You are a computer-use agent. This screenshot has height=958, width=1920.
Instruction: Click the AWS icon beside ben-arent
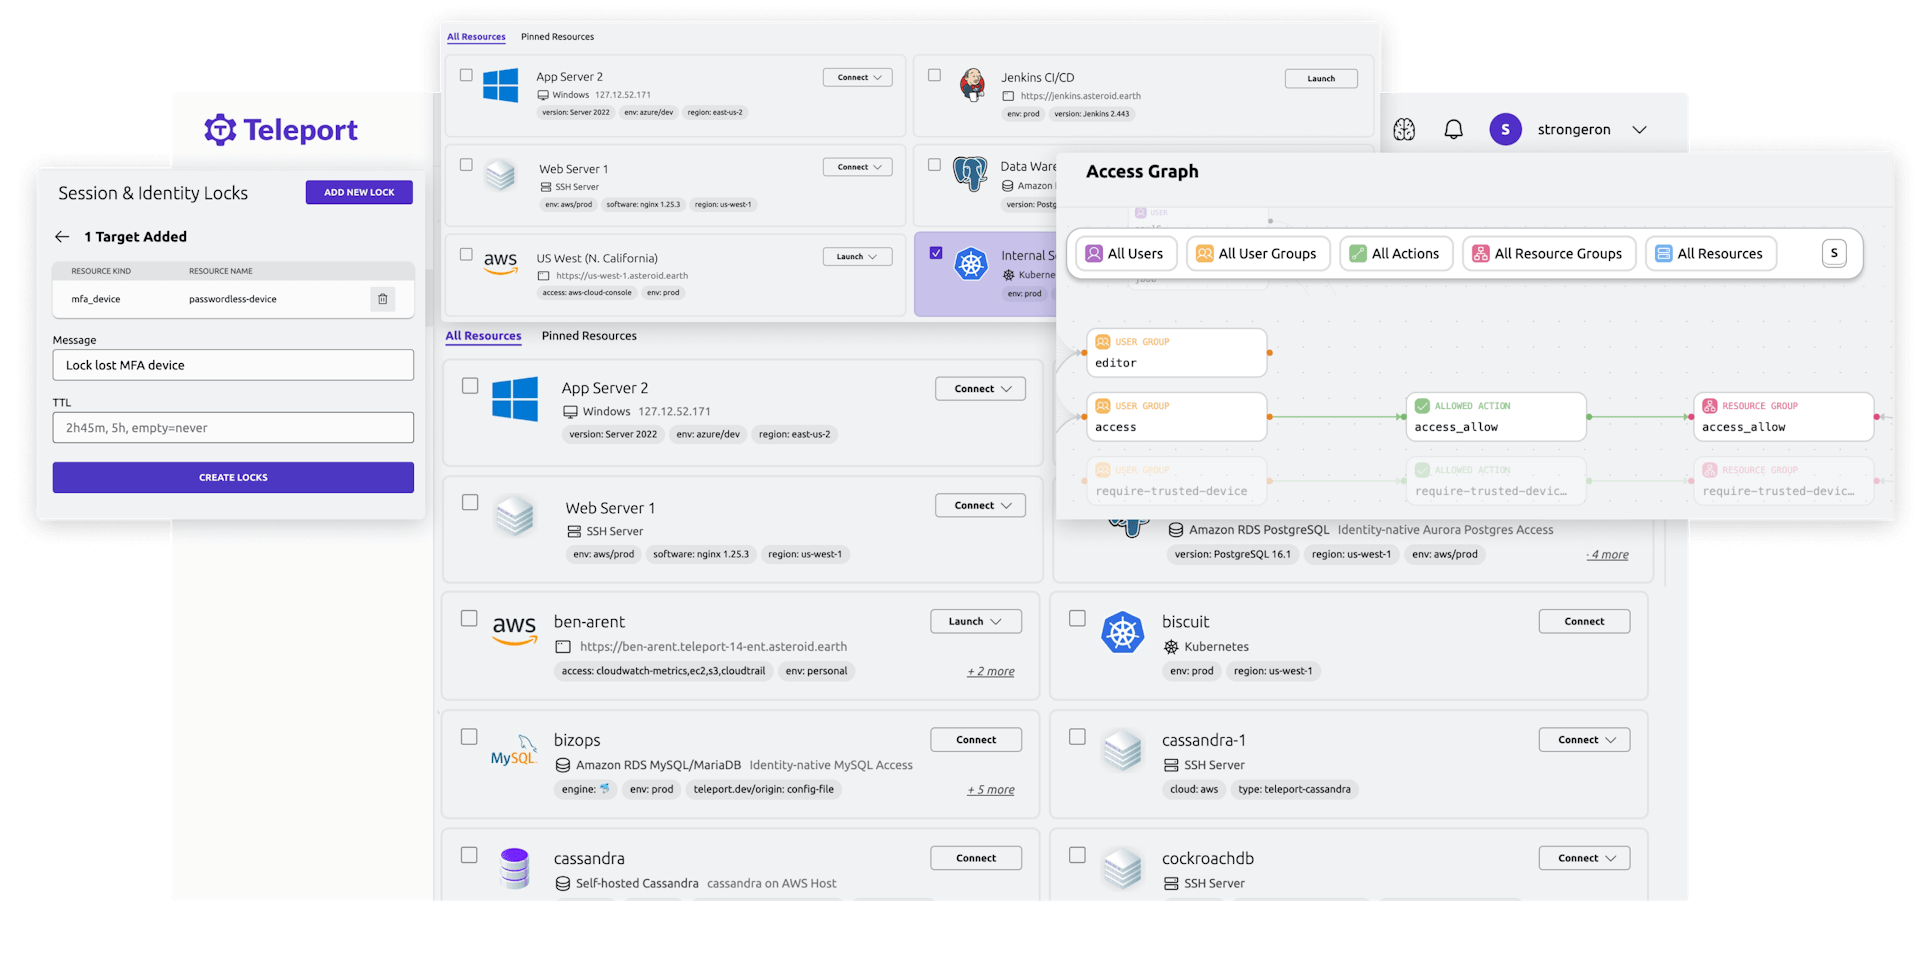coord(514,631)
